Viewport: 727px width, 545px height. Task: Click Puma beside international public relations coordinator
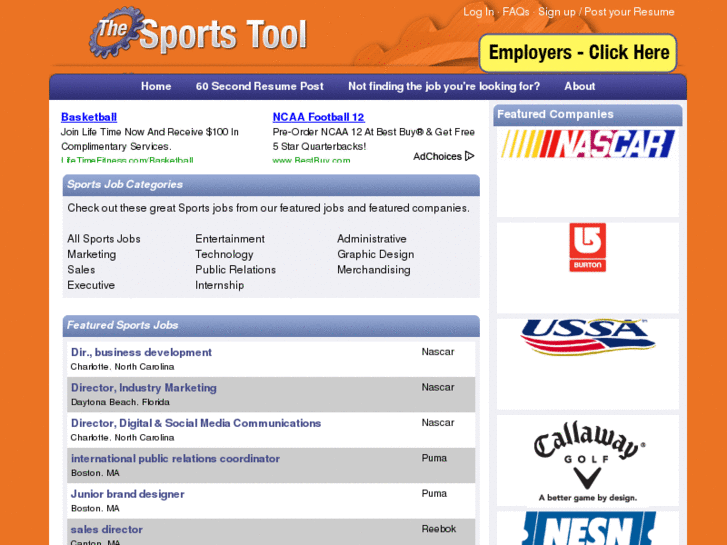click(434, 458)
